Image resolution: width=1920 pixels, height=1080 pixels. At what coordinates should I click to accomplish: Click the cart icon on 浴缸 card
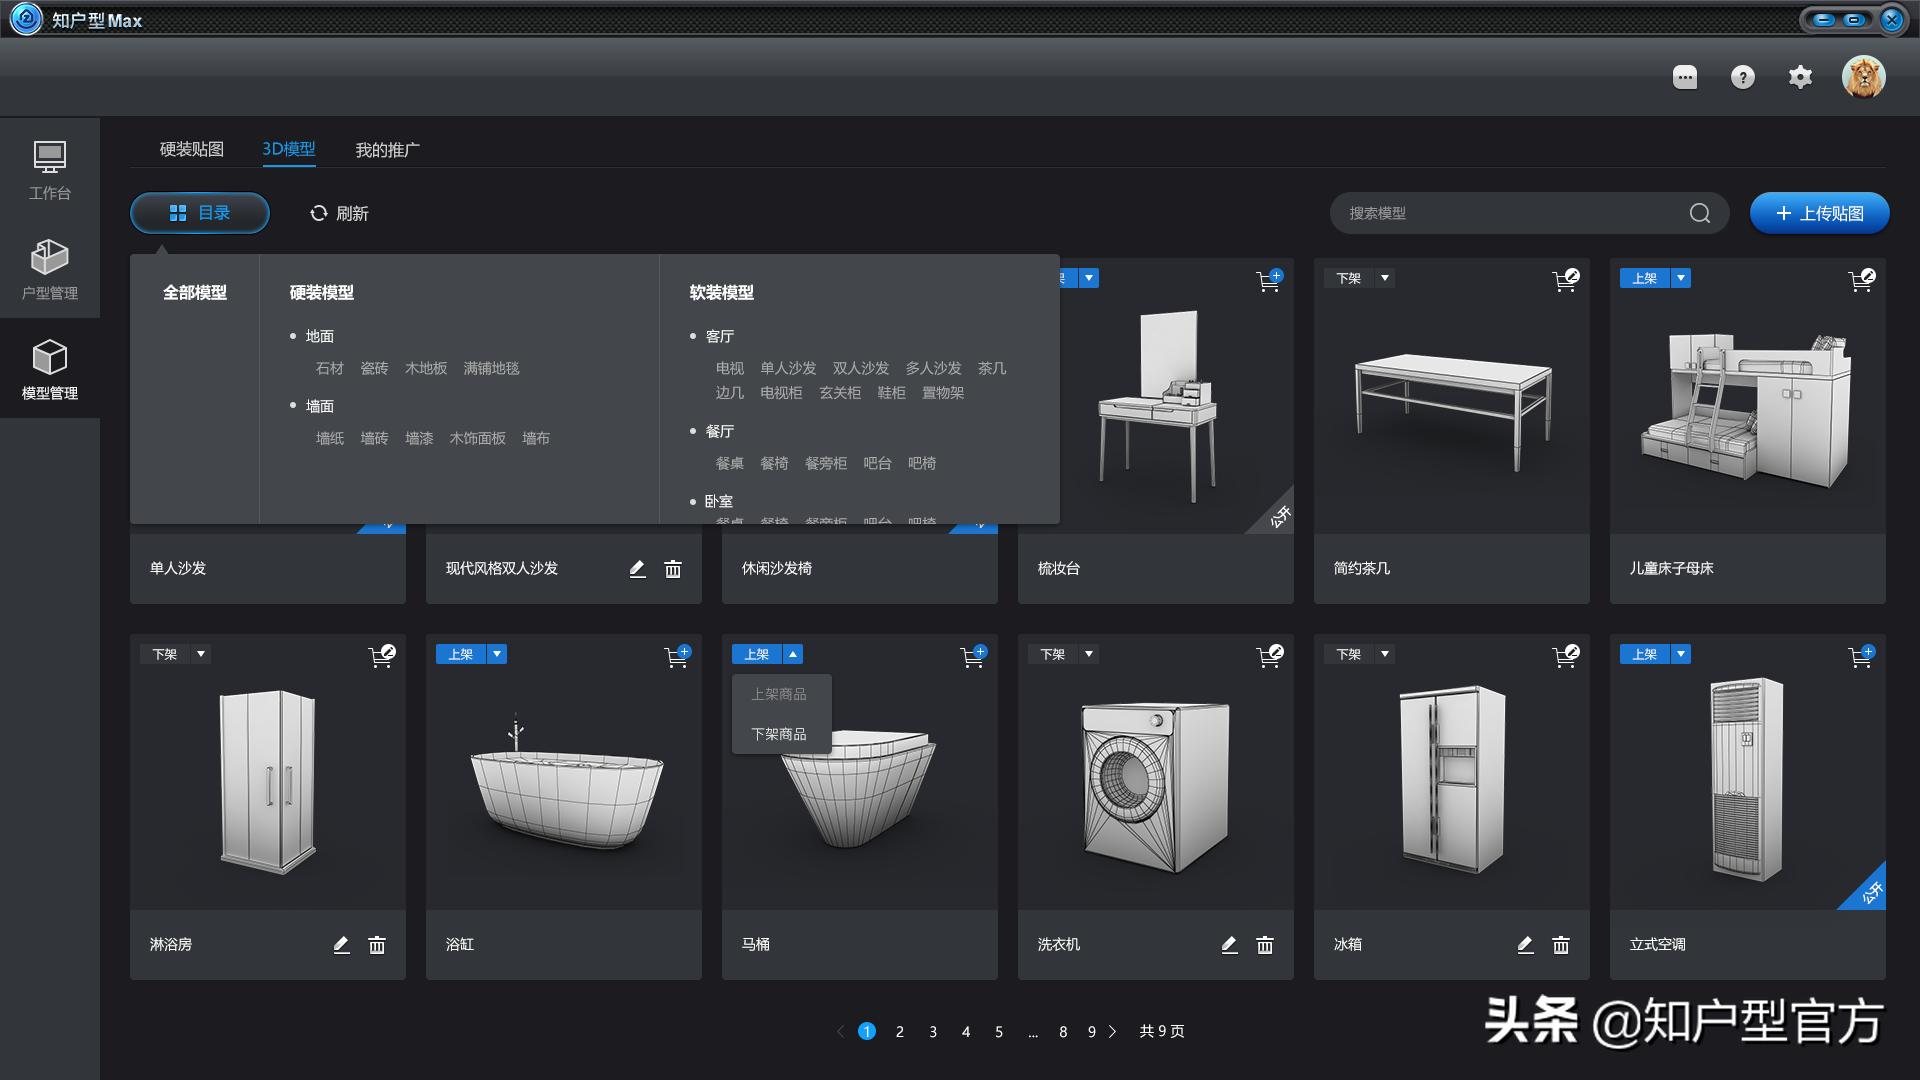tap(677, 656)
